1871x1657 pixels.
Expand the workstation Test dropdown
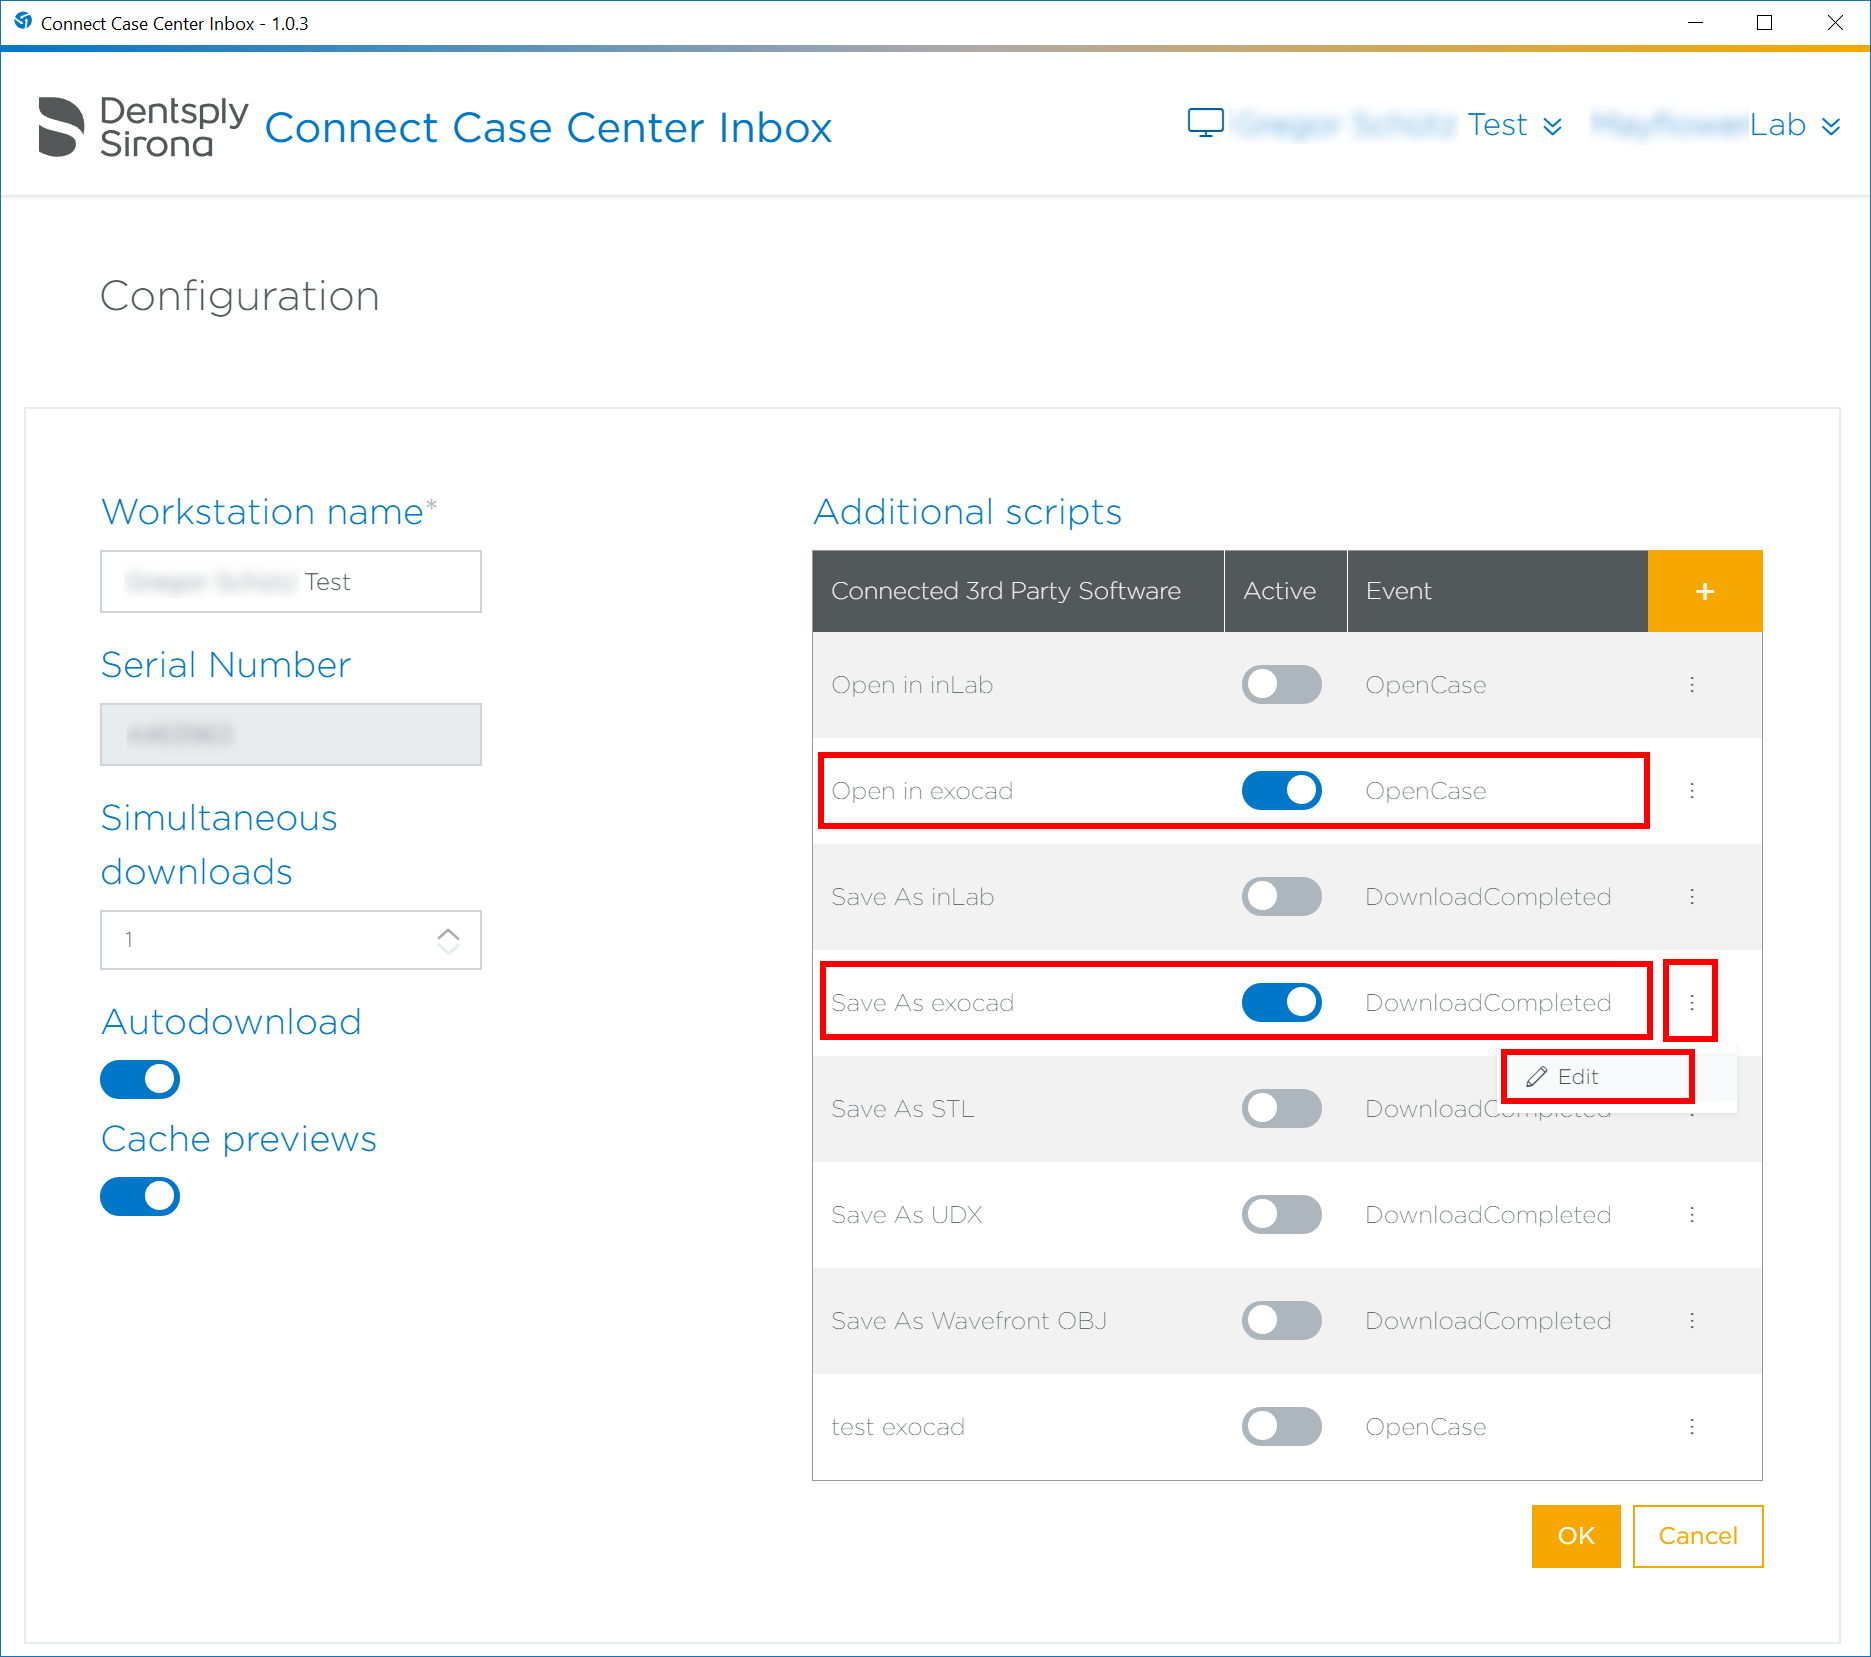click(x=1552, y=126)
